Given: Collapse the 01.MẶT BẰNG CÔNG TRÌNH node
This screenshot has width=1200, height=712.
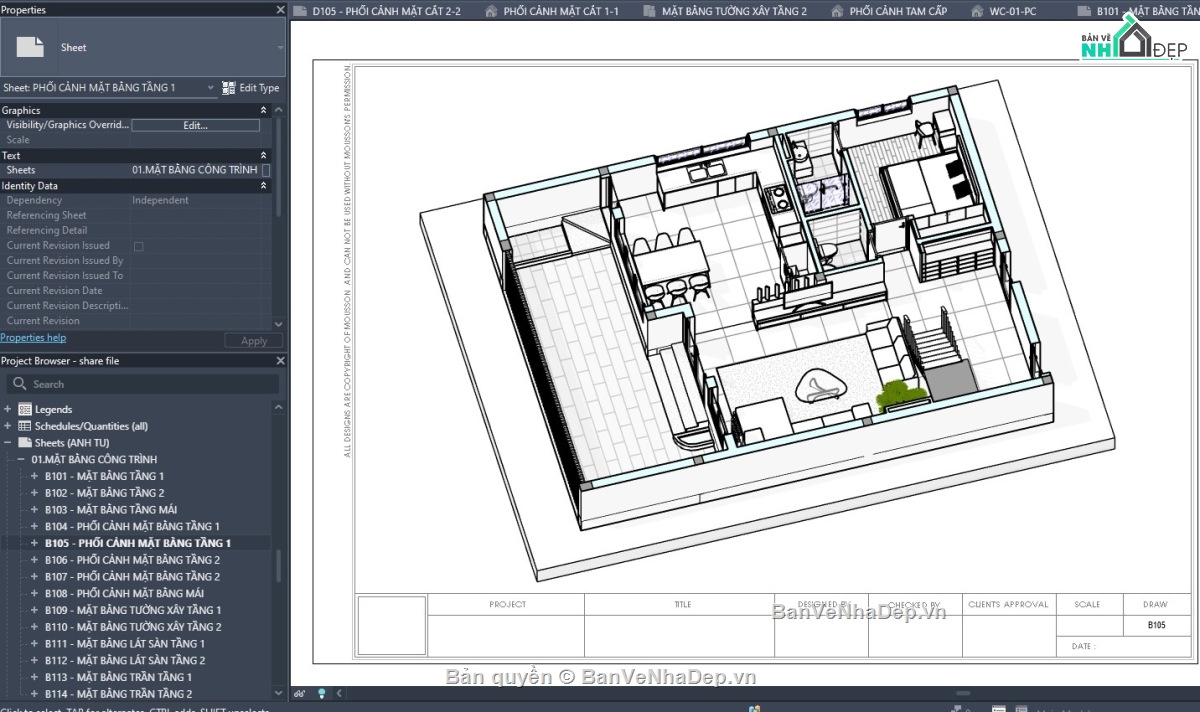Looking at the screenshot, I should [x=20, y=459].
